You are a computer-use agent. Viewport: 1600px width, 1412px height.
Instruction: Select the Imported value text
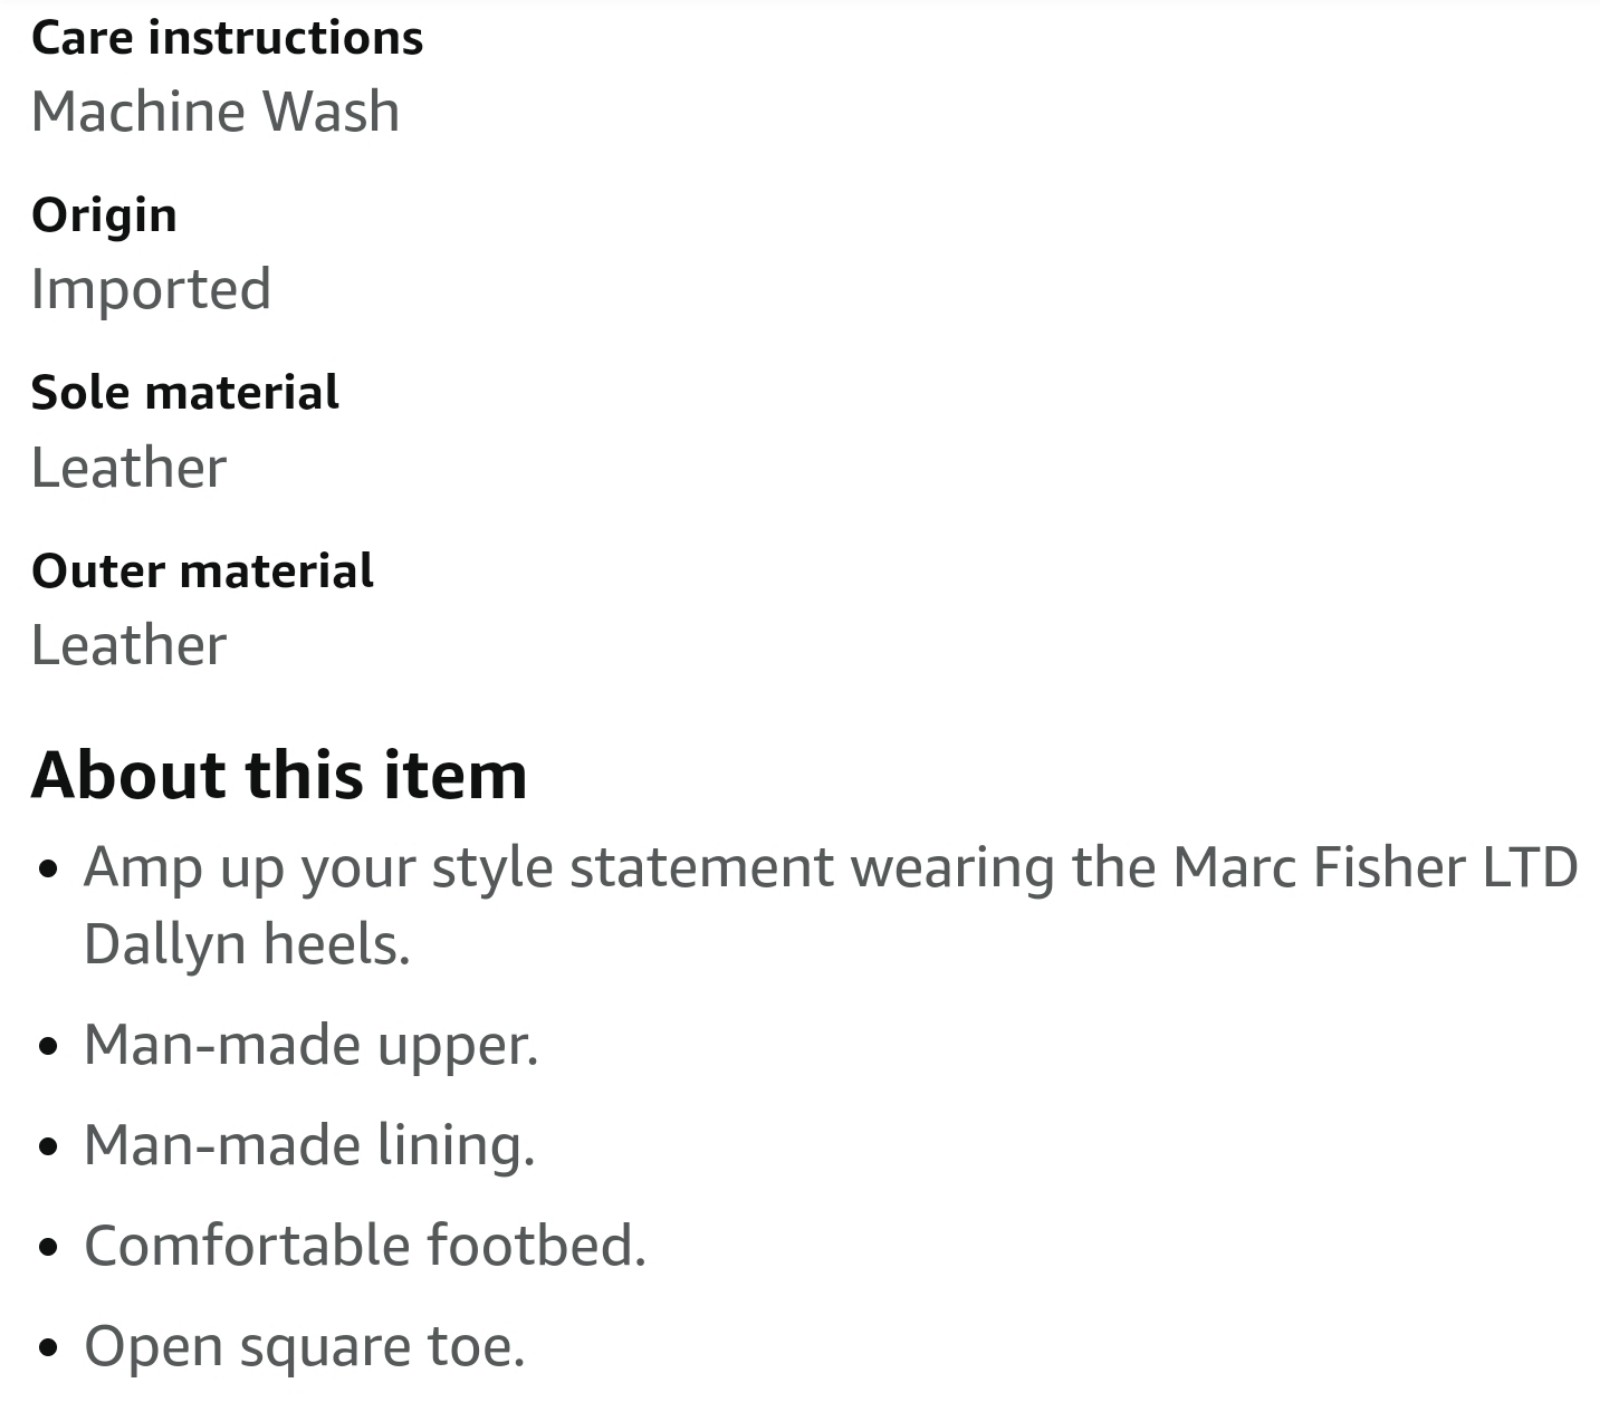pos(151,290)
